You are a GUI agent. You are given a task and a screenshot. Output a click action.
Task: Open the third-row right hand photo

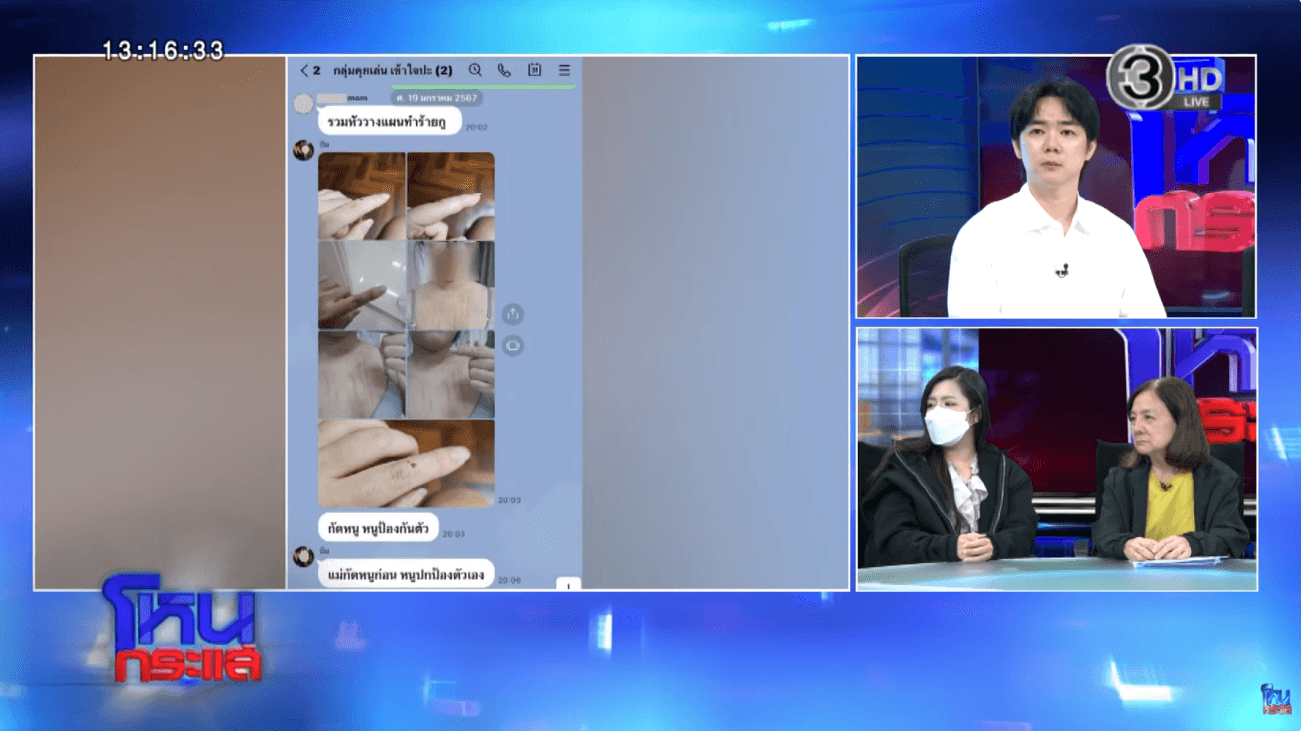(x=451, y=374)
